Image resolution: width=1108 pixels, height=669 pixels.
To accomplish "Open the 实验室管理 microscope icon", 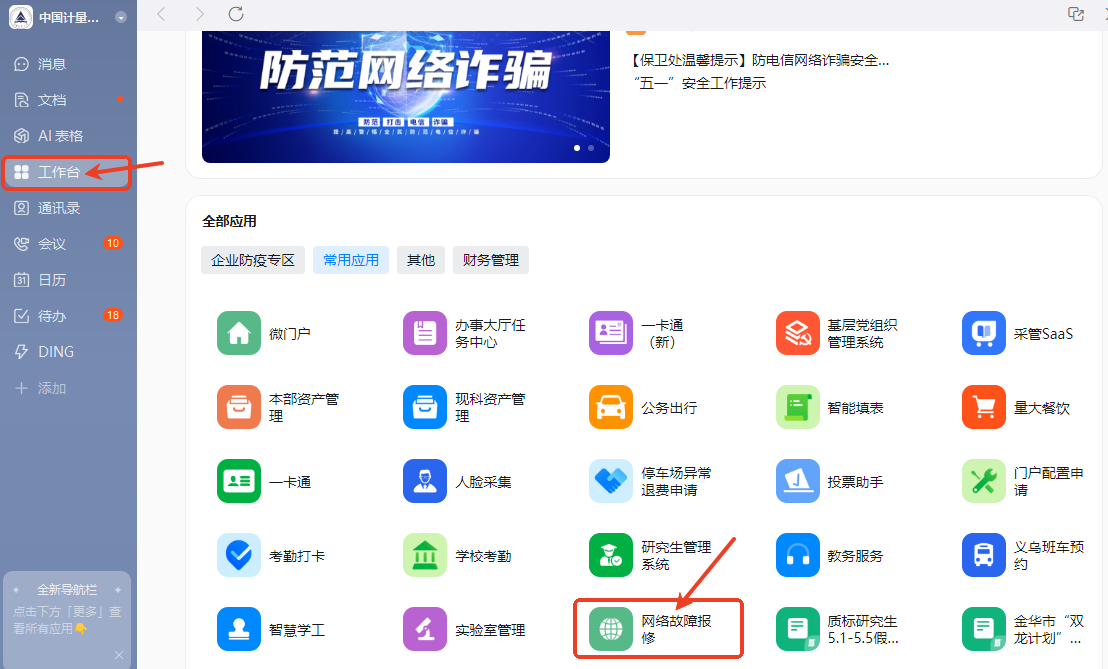I will point(425,630).
